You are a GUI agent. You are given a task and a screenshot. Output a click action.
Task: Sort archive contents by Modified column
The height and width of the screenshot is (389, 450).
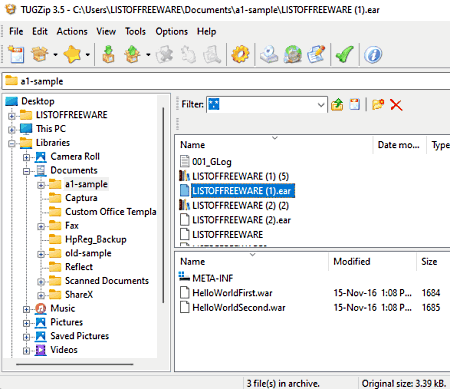pos(372,261)
